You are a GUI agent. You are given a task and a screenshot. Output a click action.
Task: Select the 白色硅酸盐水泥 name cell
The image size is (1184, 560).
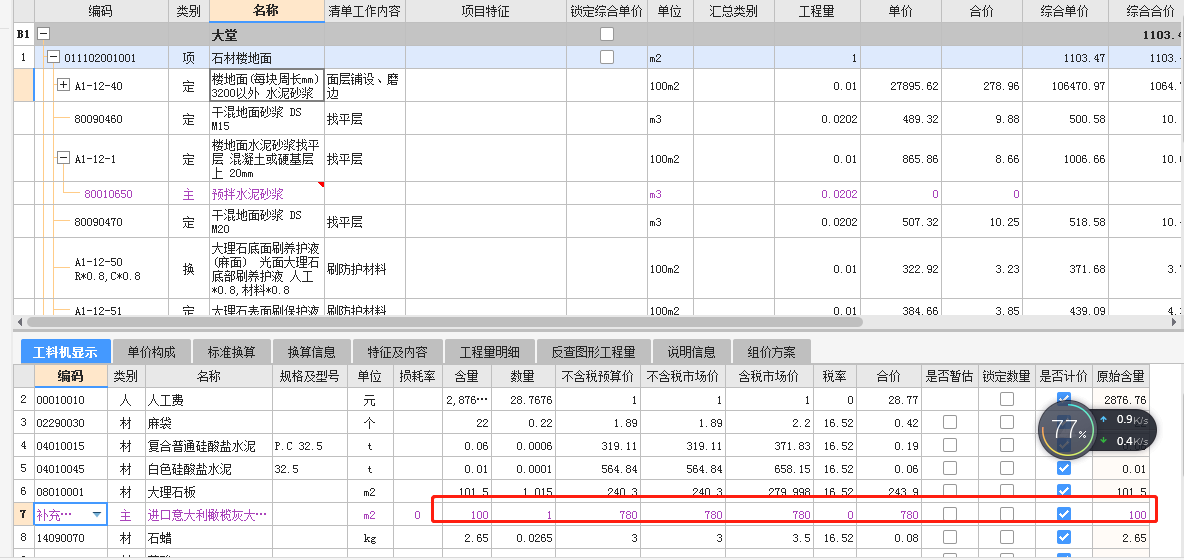point(209,469)
